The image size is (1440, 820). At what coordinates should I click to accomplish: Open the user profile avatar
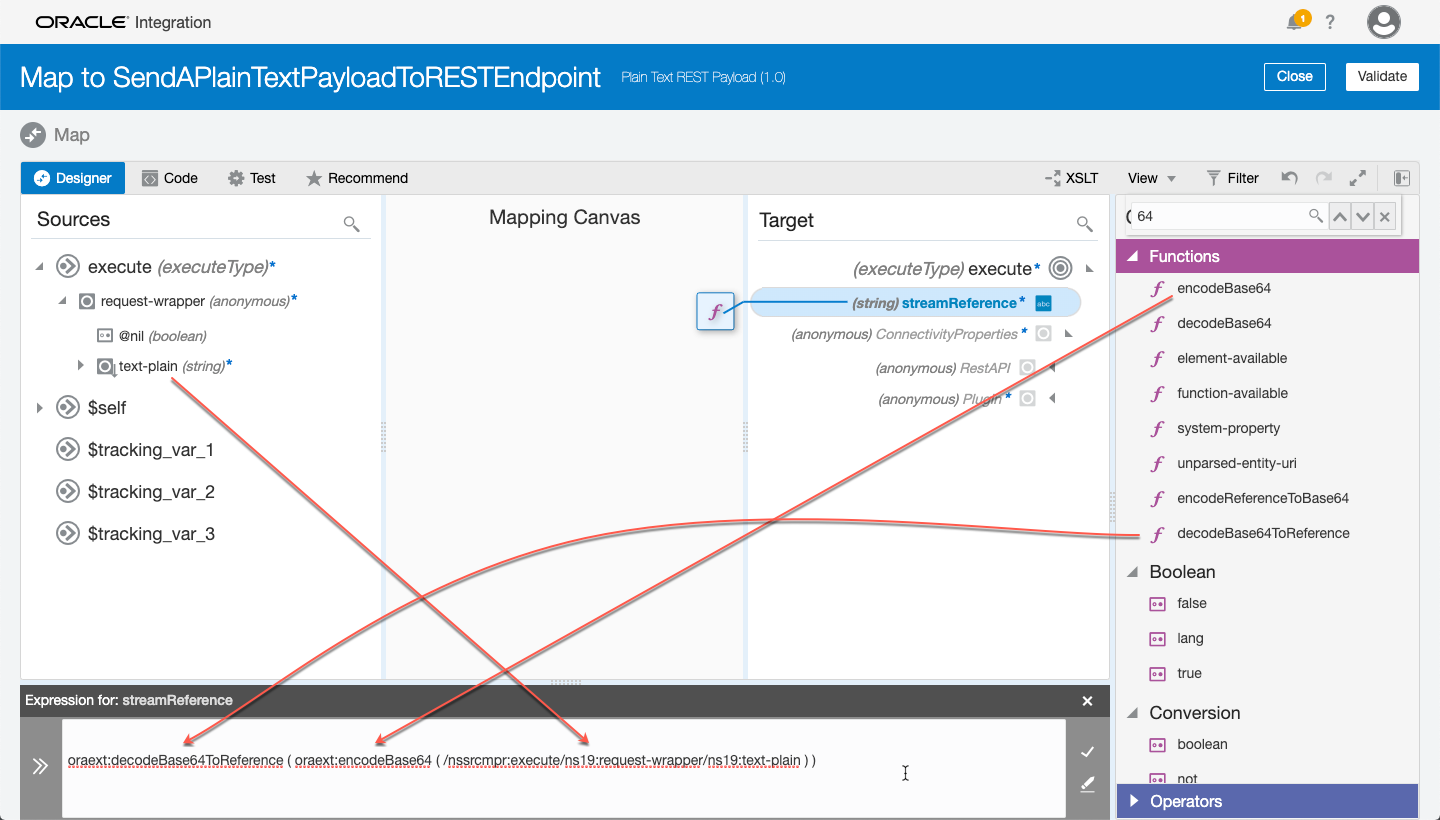click(x=1384, y=22)
